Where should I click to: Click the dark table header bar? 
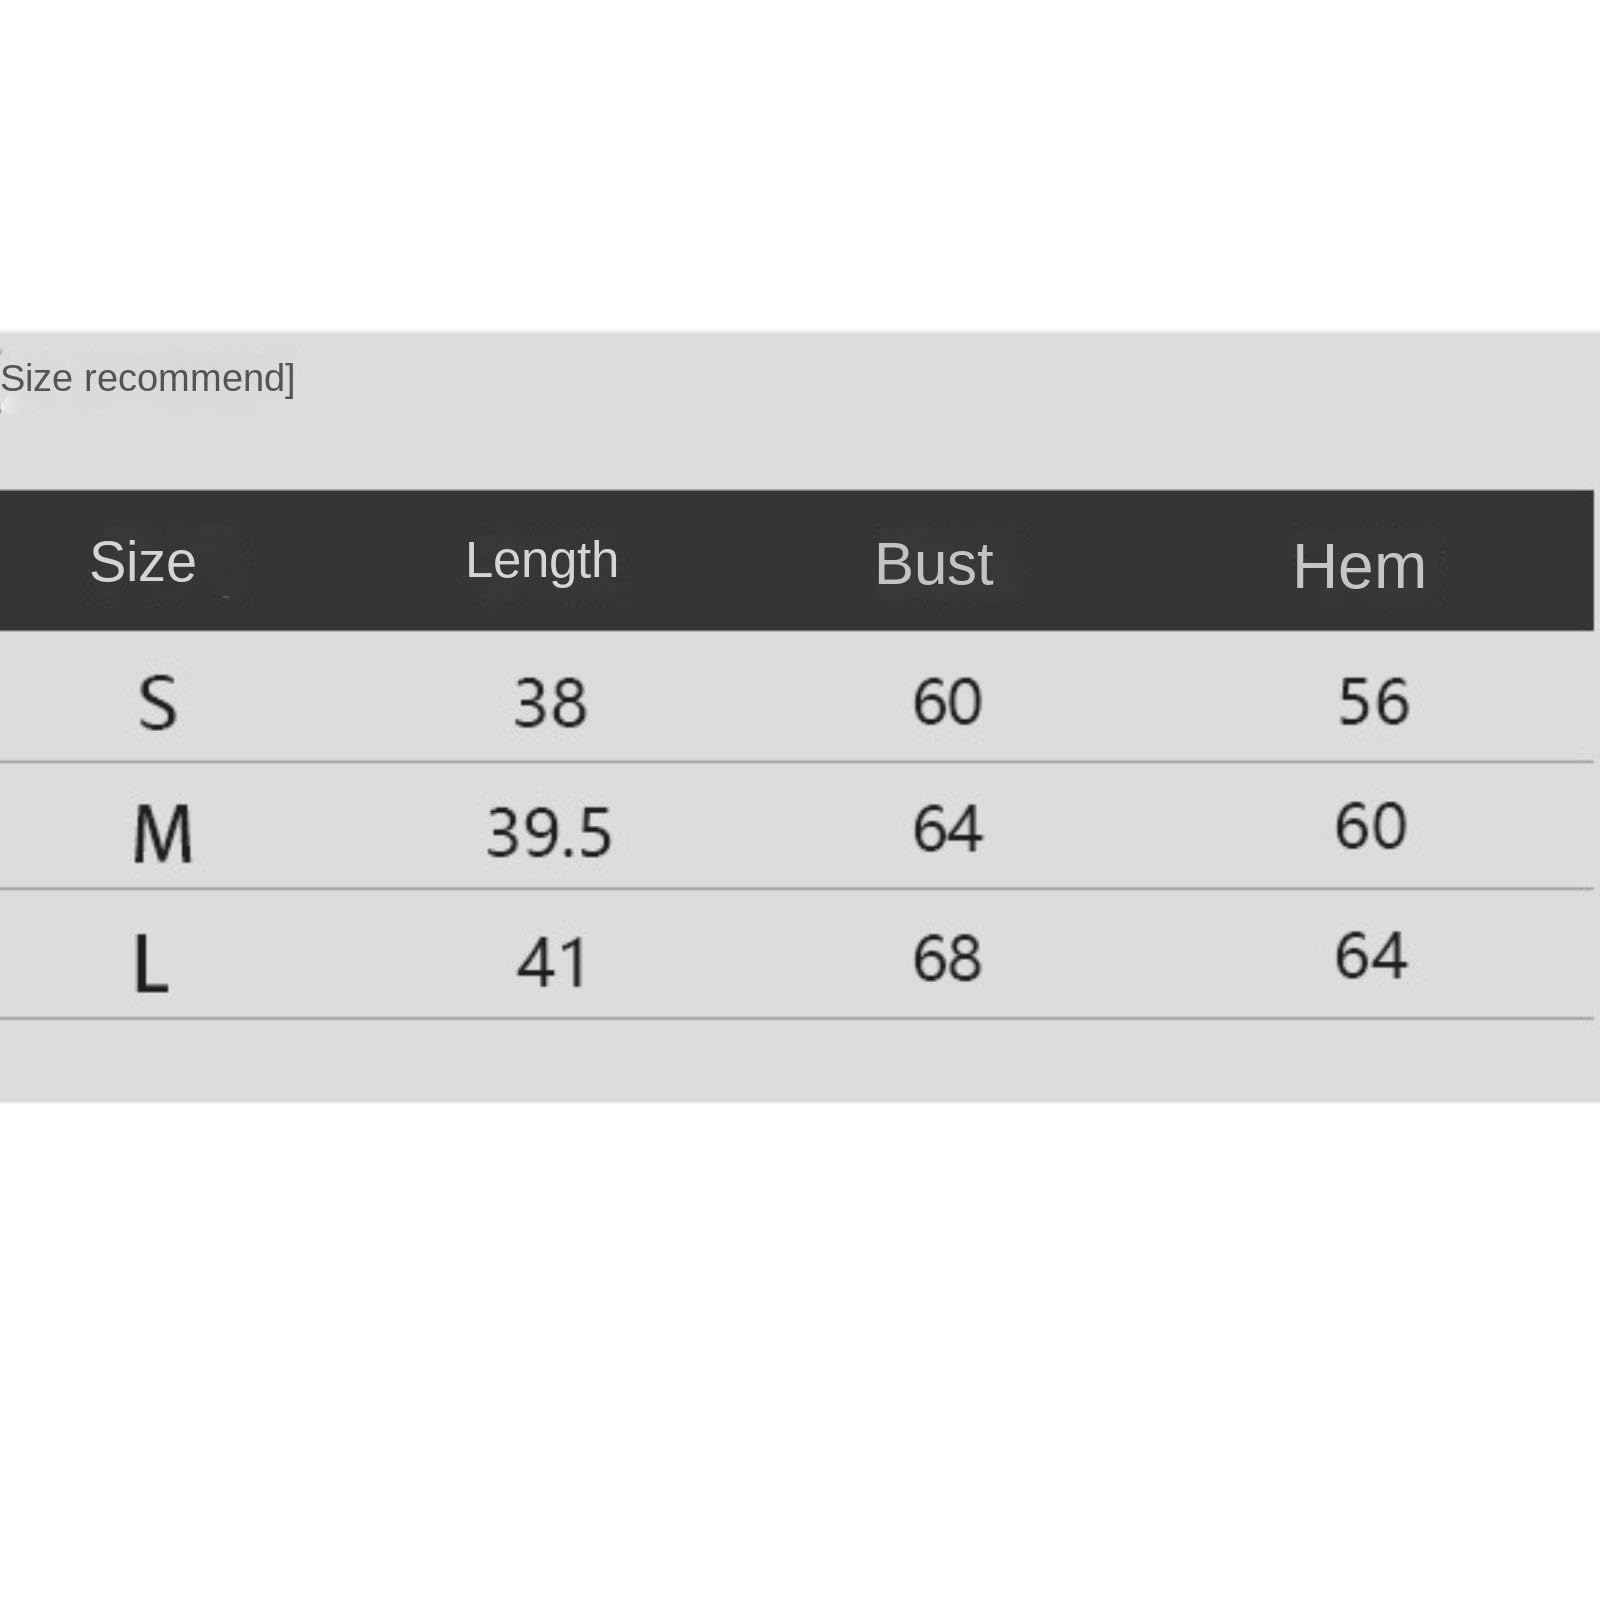click(797, 560)
